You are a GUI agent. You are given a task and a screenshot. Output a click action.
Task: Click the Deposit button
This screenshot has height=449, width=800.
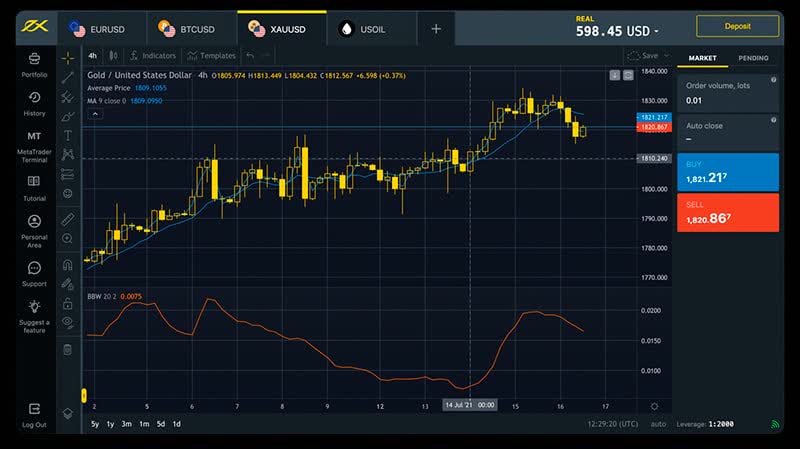tap(737, 26)
